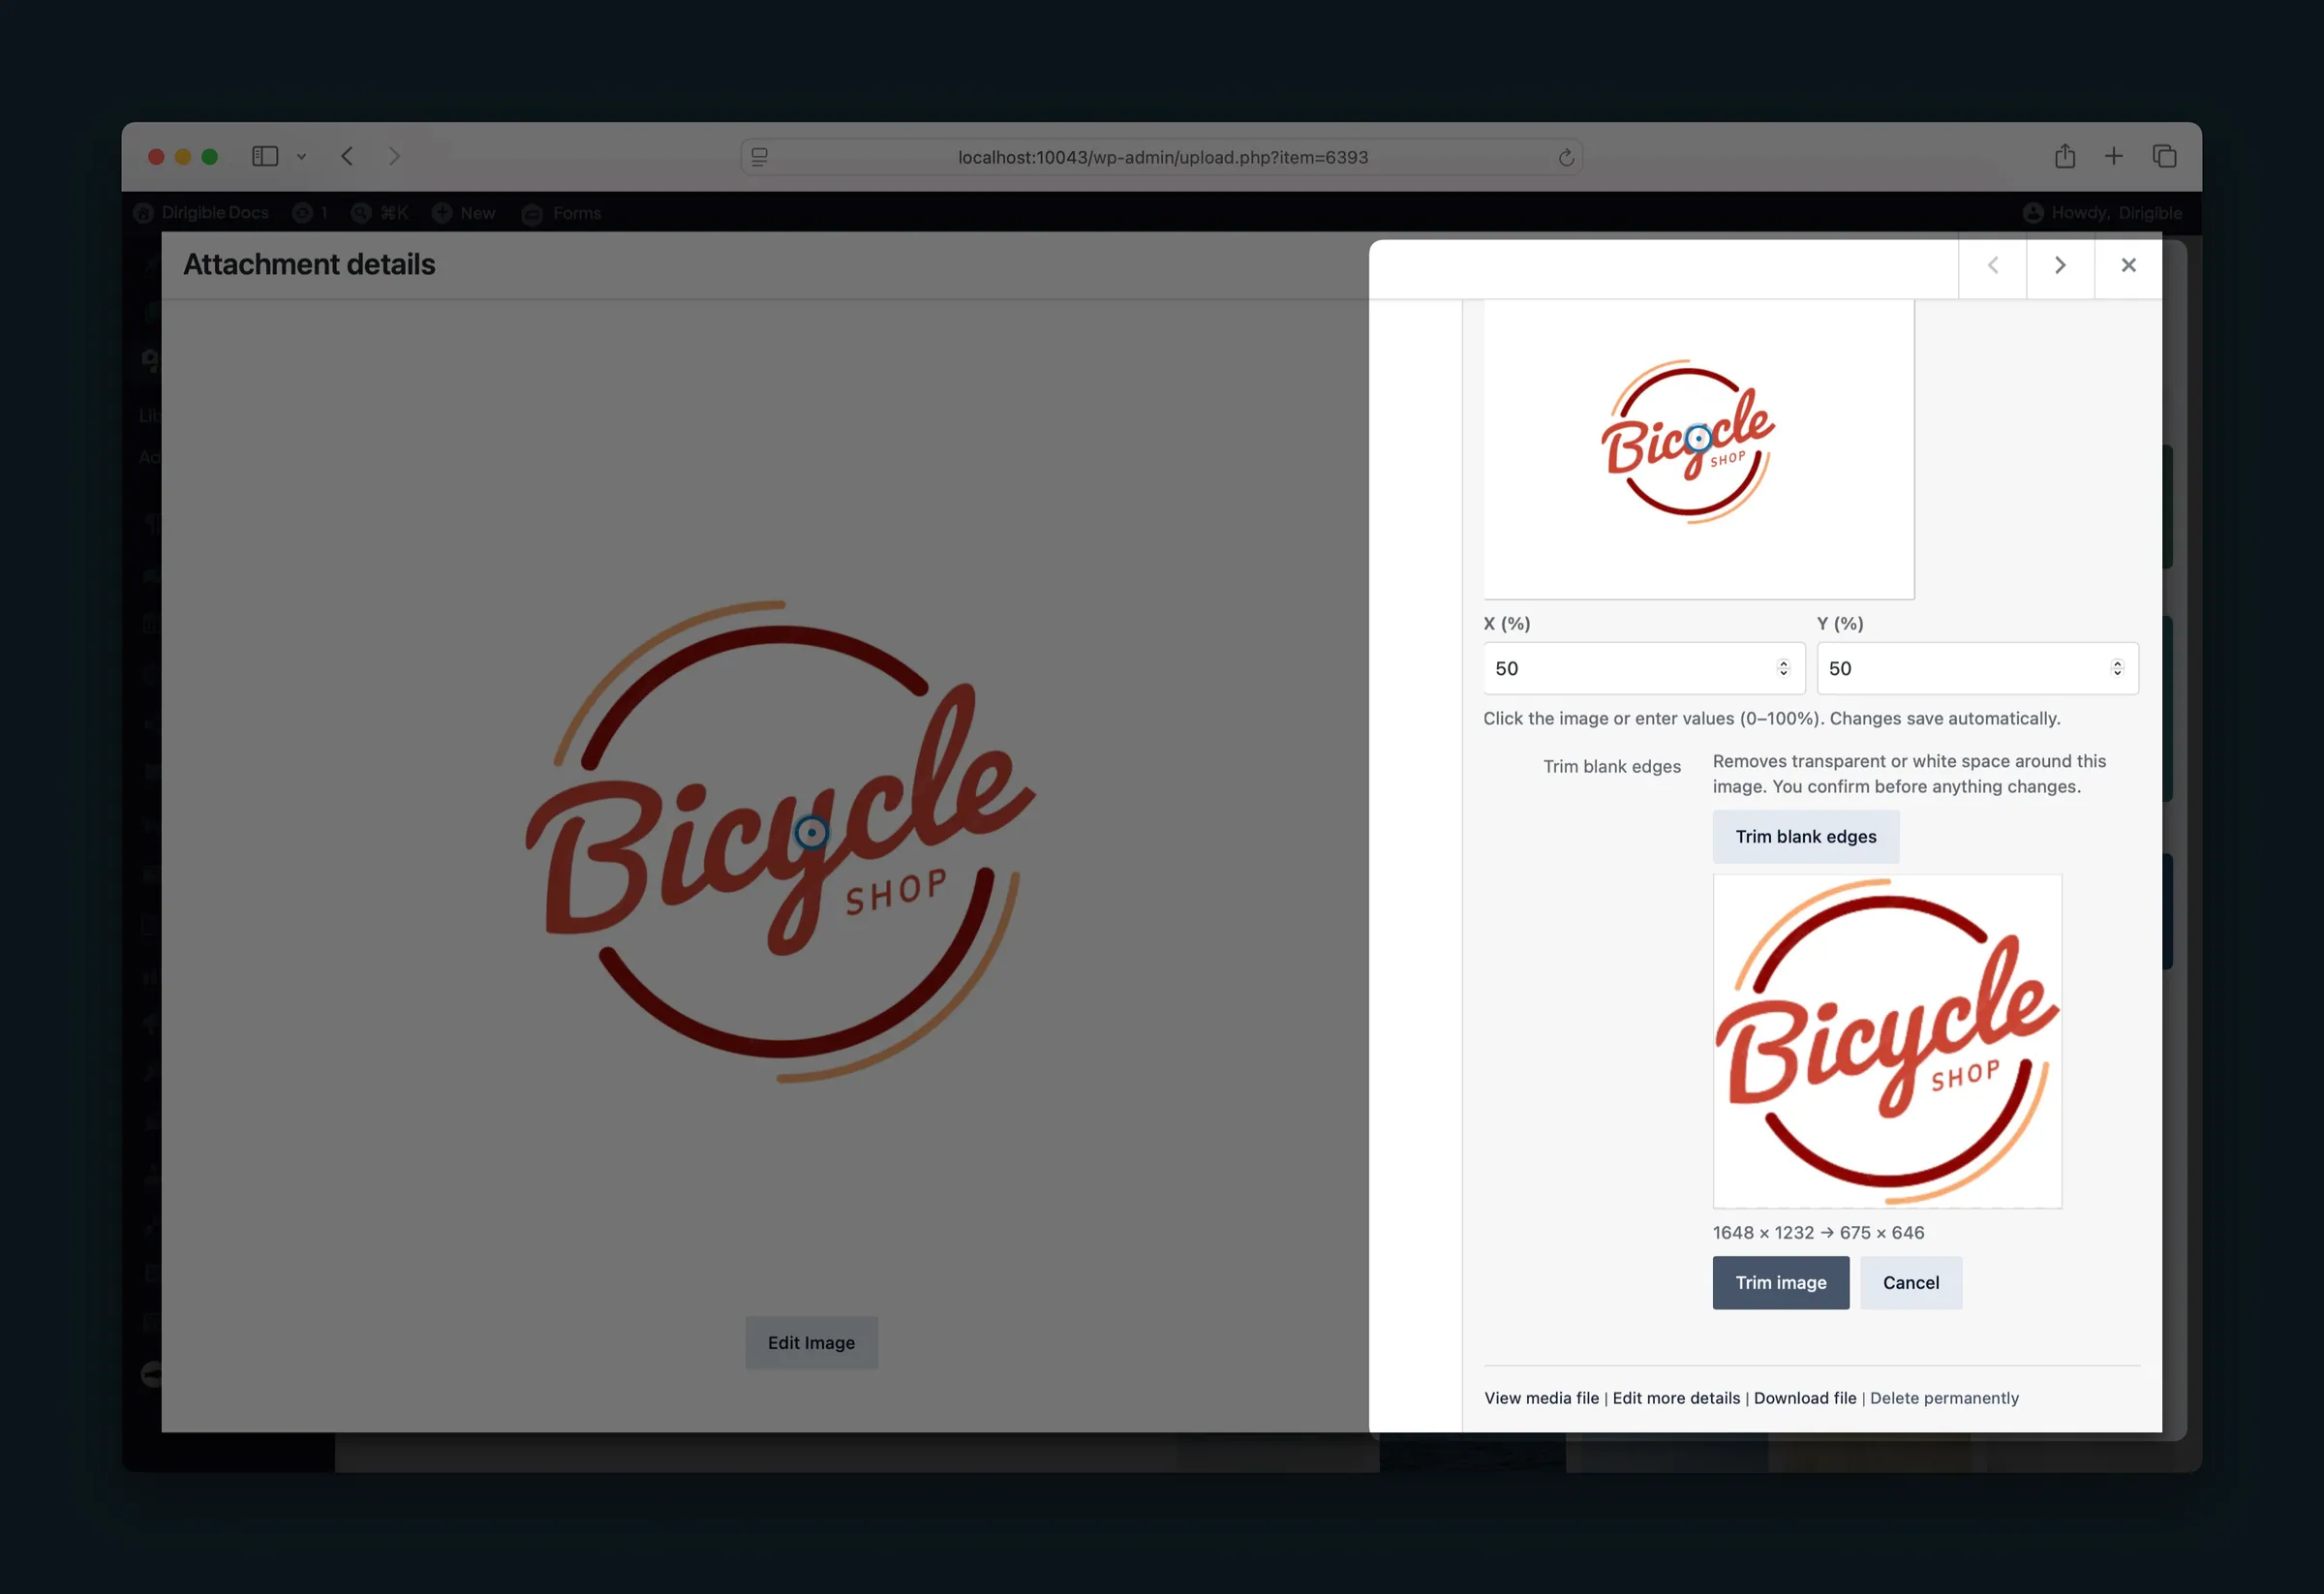Screen dimensions: 2324x1594
Task: Select the localhost address bar URL
Action: pyautogui.click(x=1162, y=157)
